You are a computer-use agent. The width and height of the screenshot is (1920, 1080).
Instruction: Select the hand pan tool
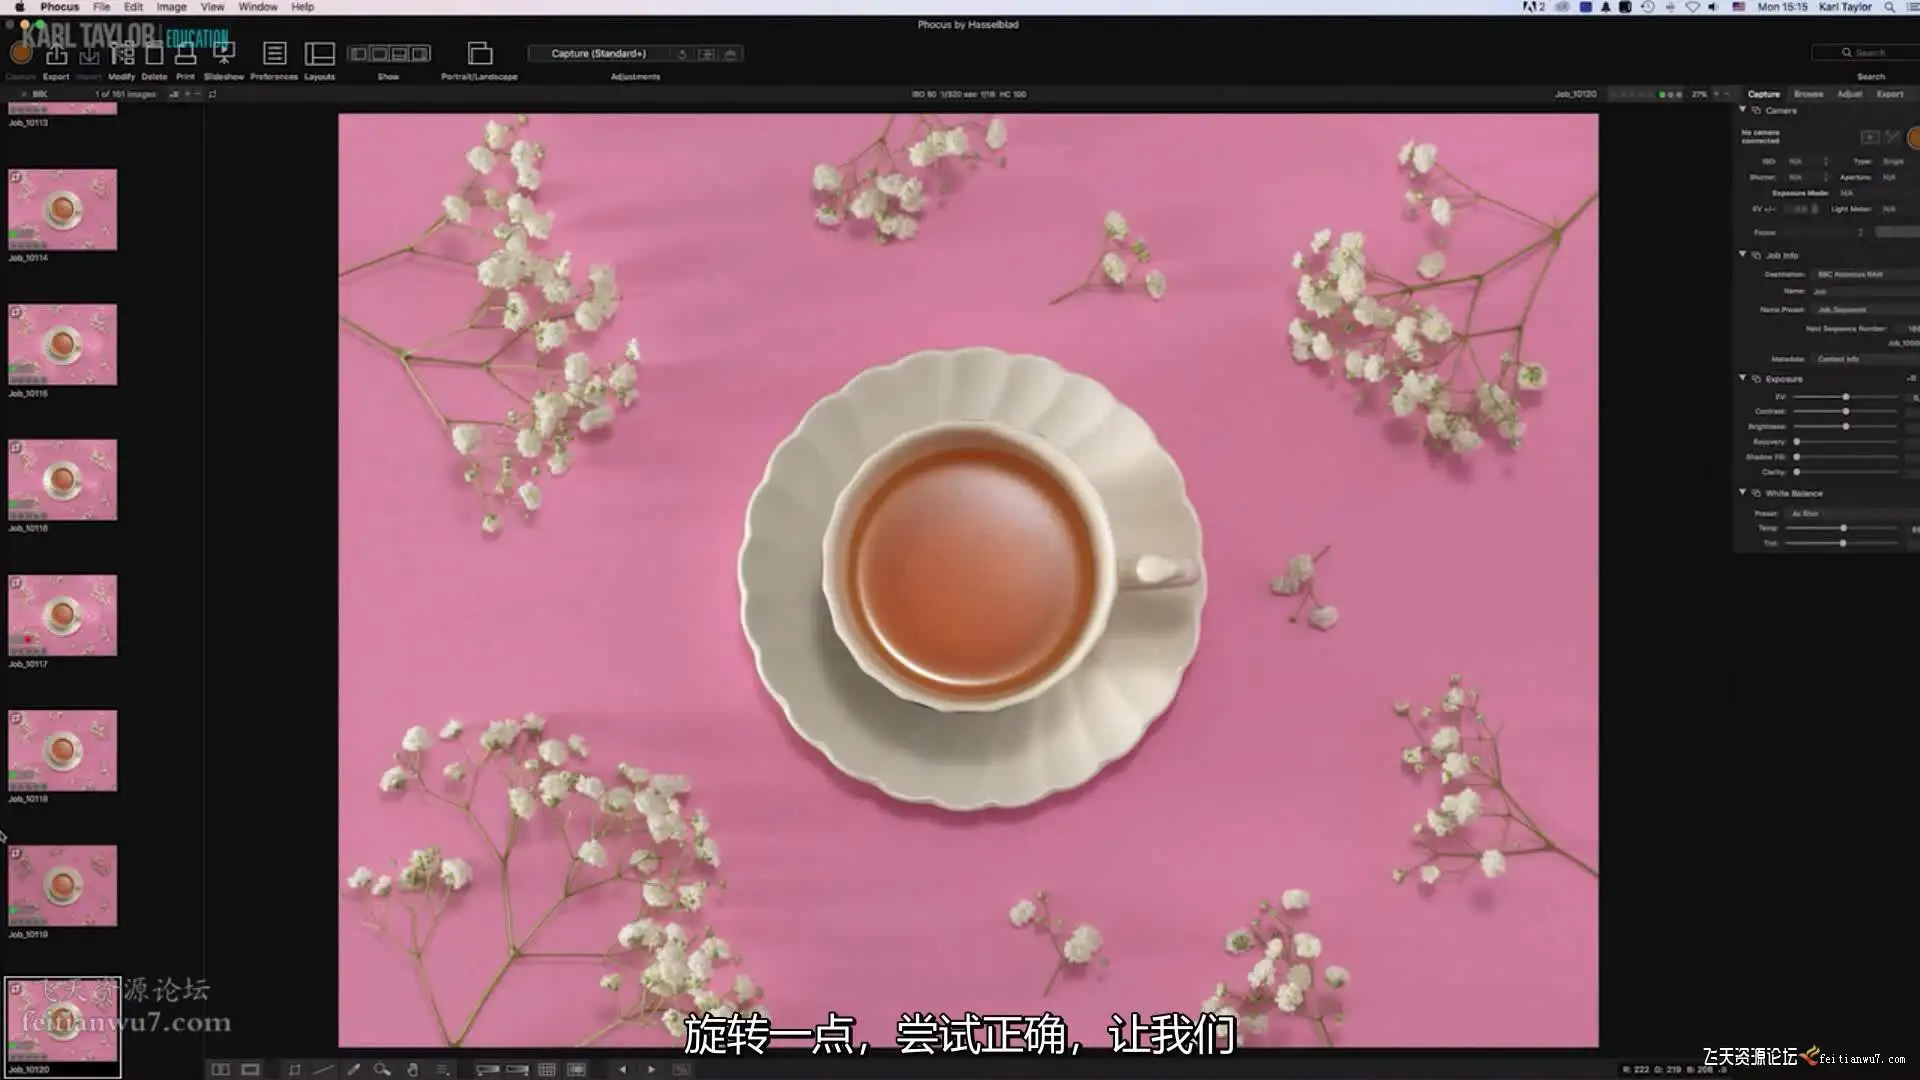click(x=412, y=1070)
